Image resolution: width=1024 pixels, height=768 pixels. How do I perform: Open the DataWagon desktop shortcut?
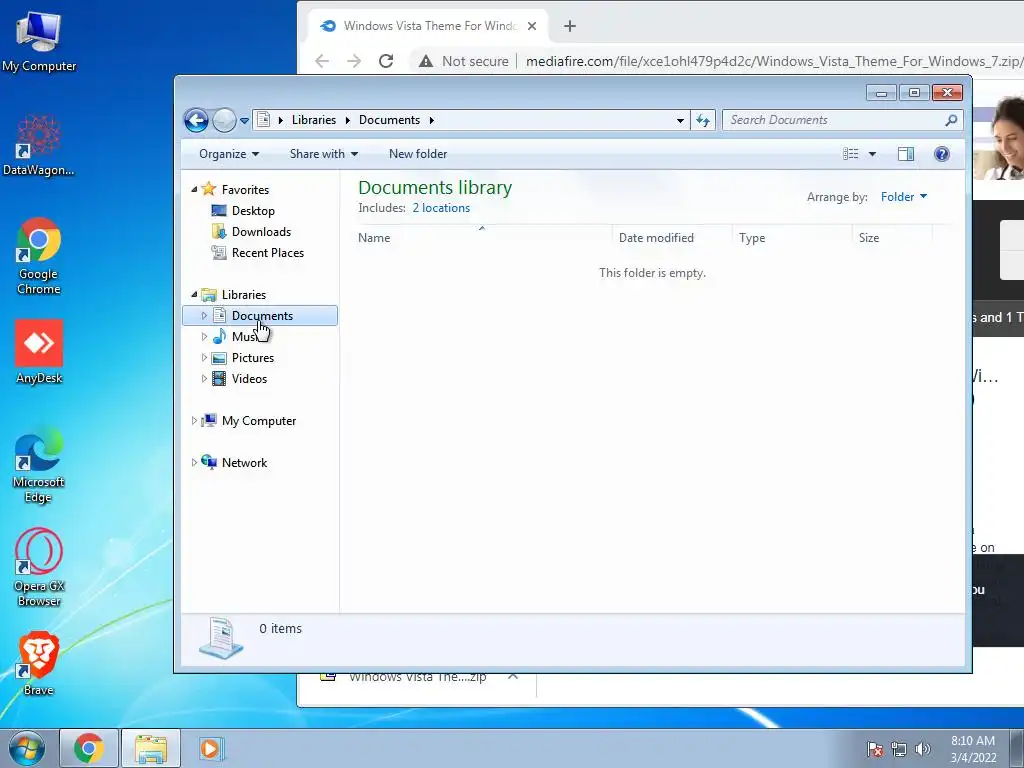click(x=39, y=145)
